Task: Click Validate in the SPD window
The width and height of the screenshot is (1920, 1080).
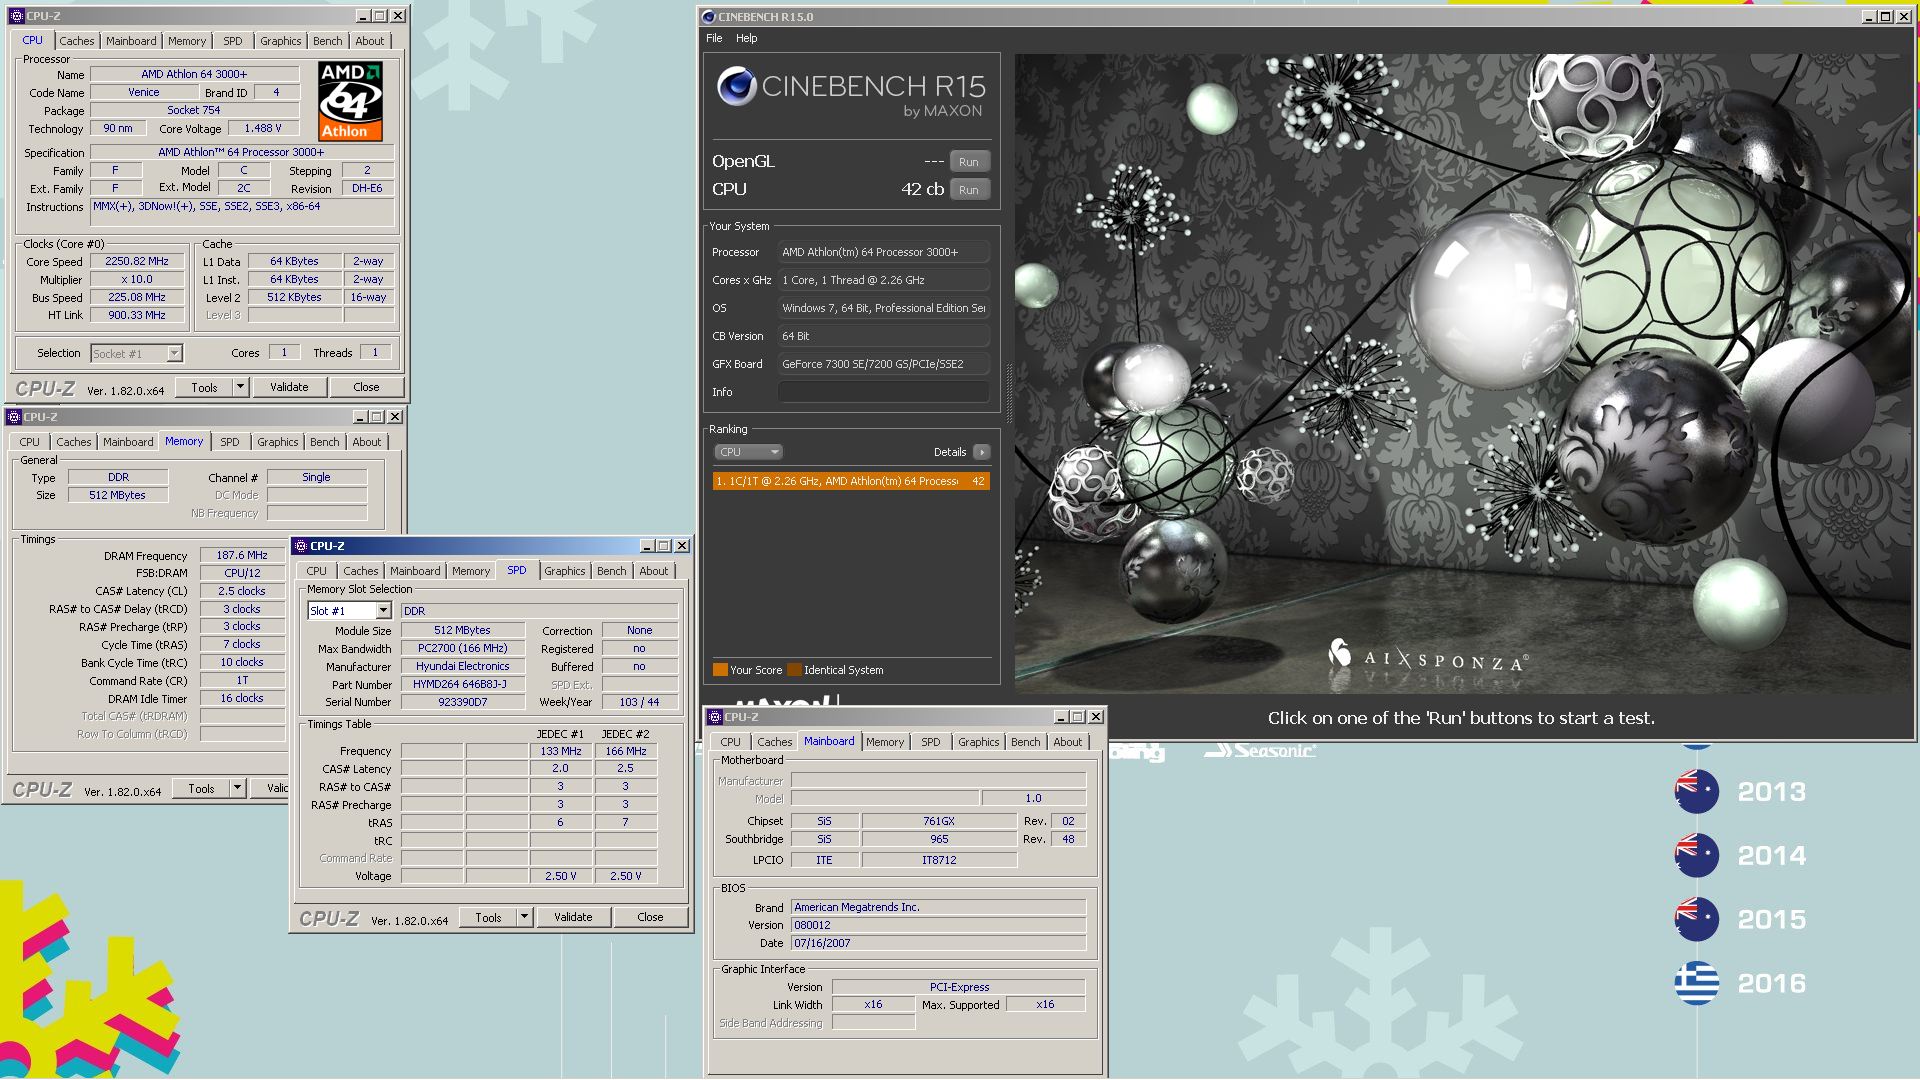Action: point(573,917)
